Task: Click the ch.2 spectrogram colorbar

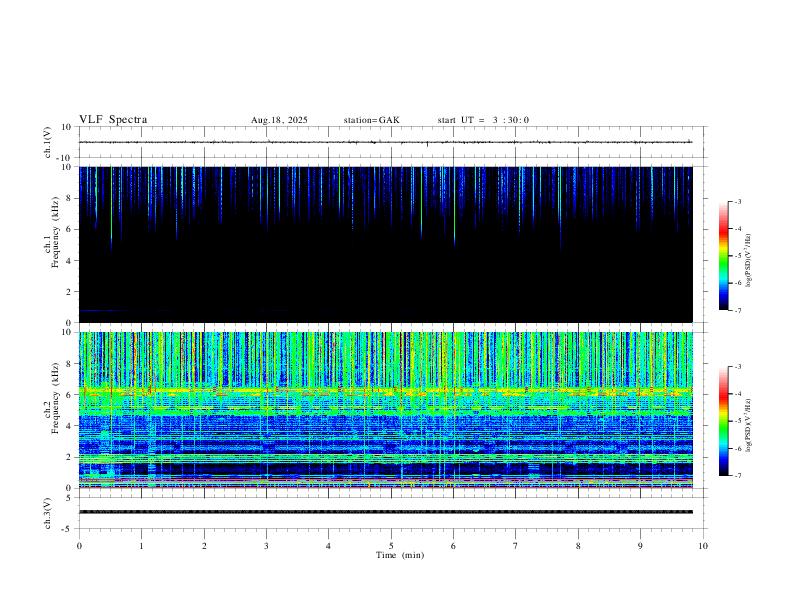Action: [x=723, y=421]
